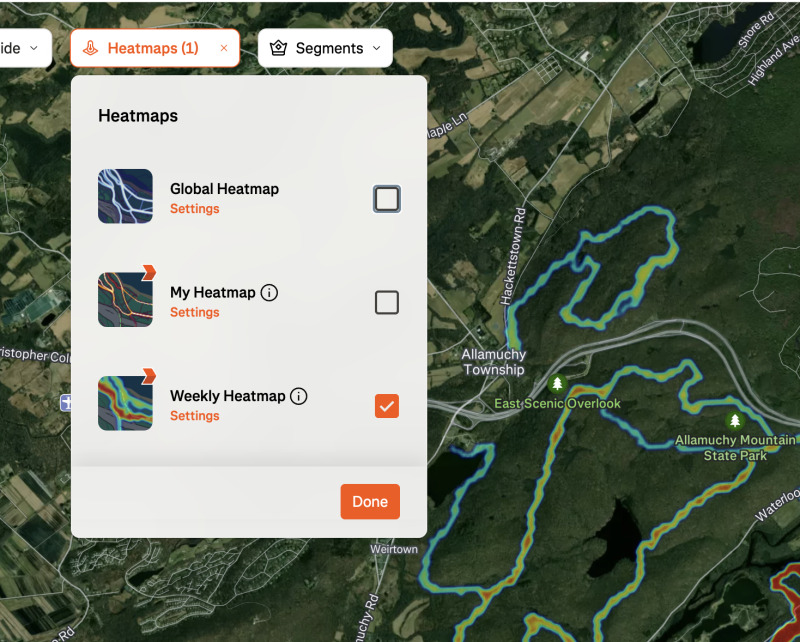Clear Heatmaps filter with the x icon
The width and height of the screenshot is (800, 642).
tap(224, 48)
